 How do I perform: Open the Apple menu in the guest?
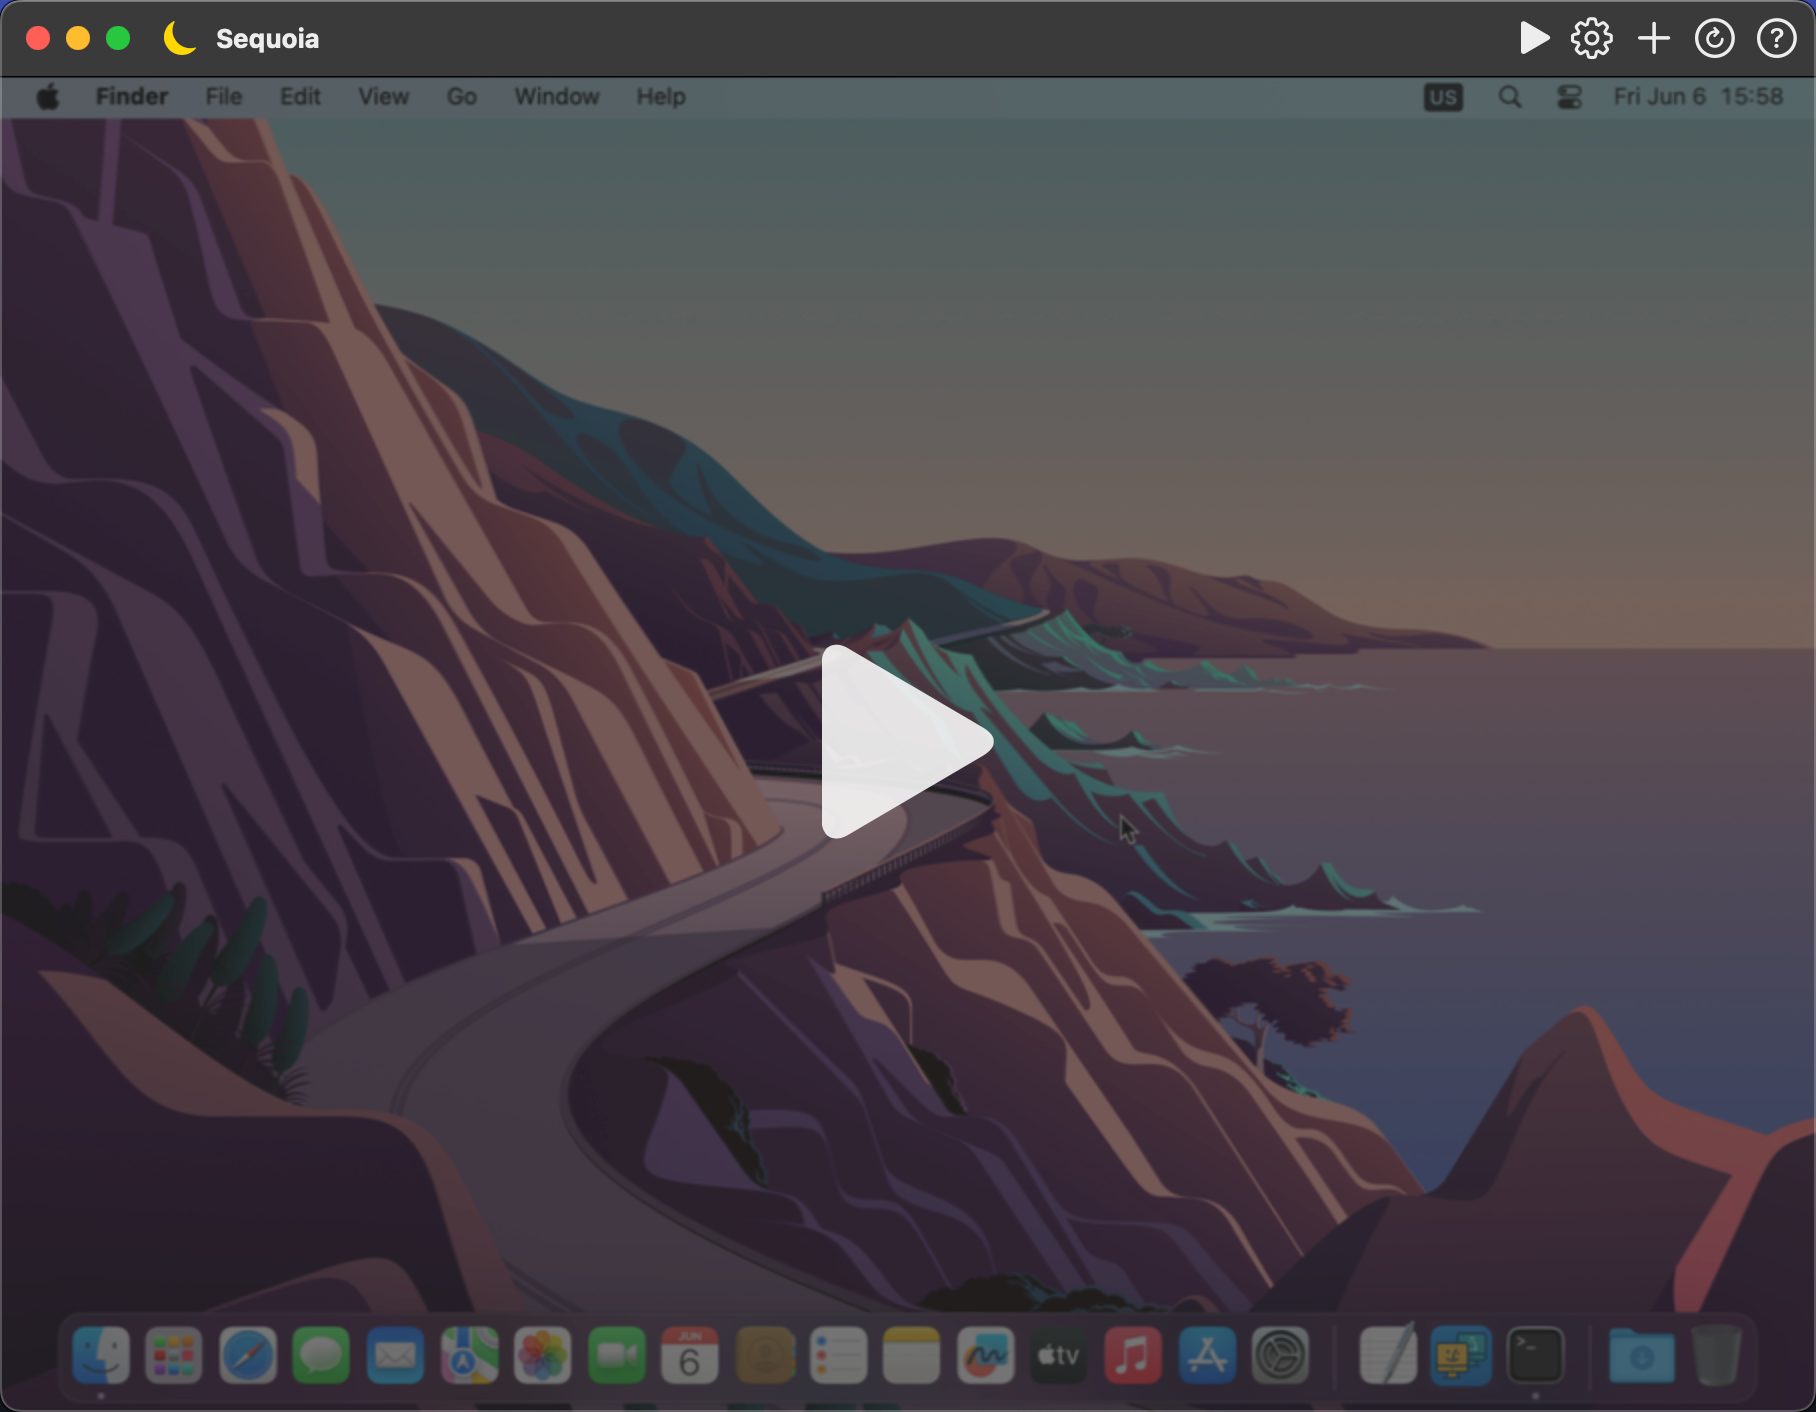point(48,97)
